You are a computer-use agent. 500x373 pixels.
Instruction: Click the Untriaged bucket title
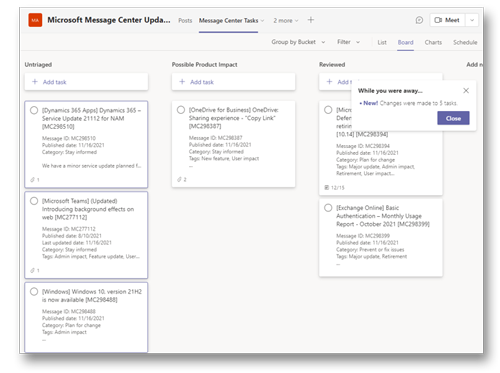tap(38, 65)
